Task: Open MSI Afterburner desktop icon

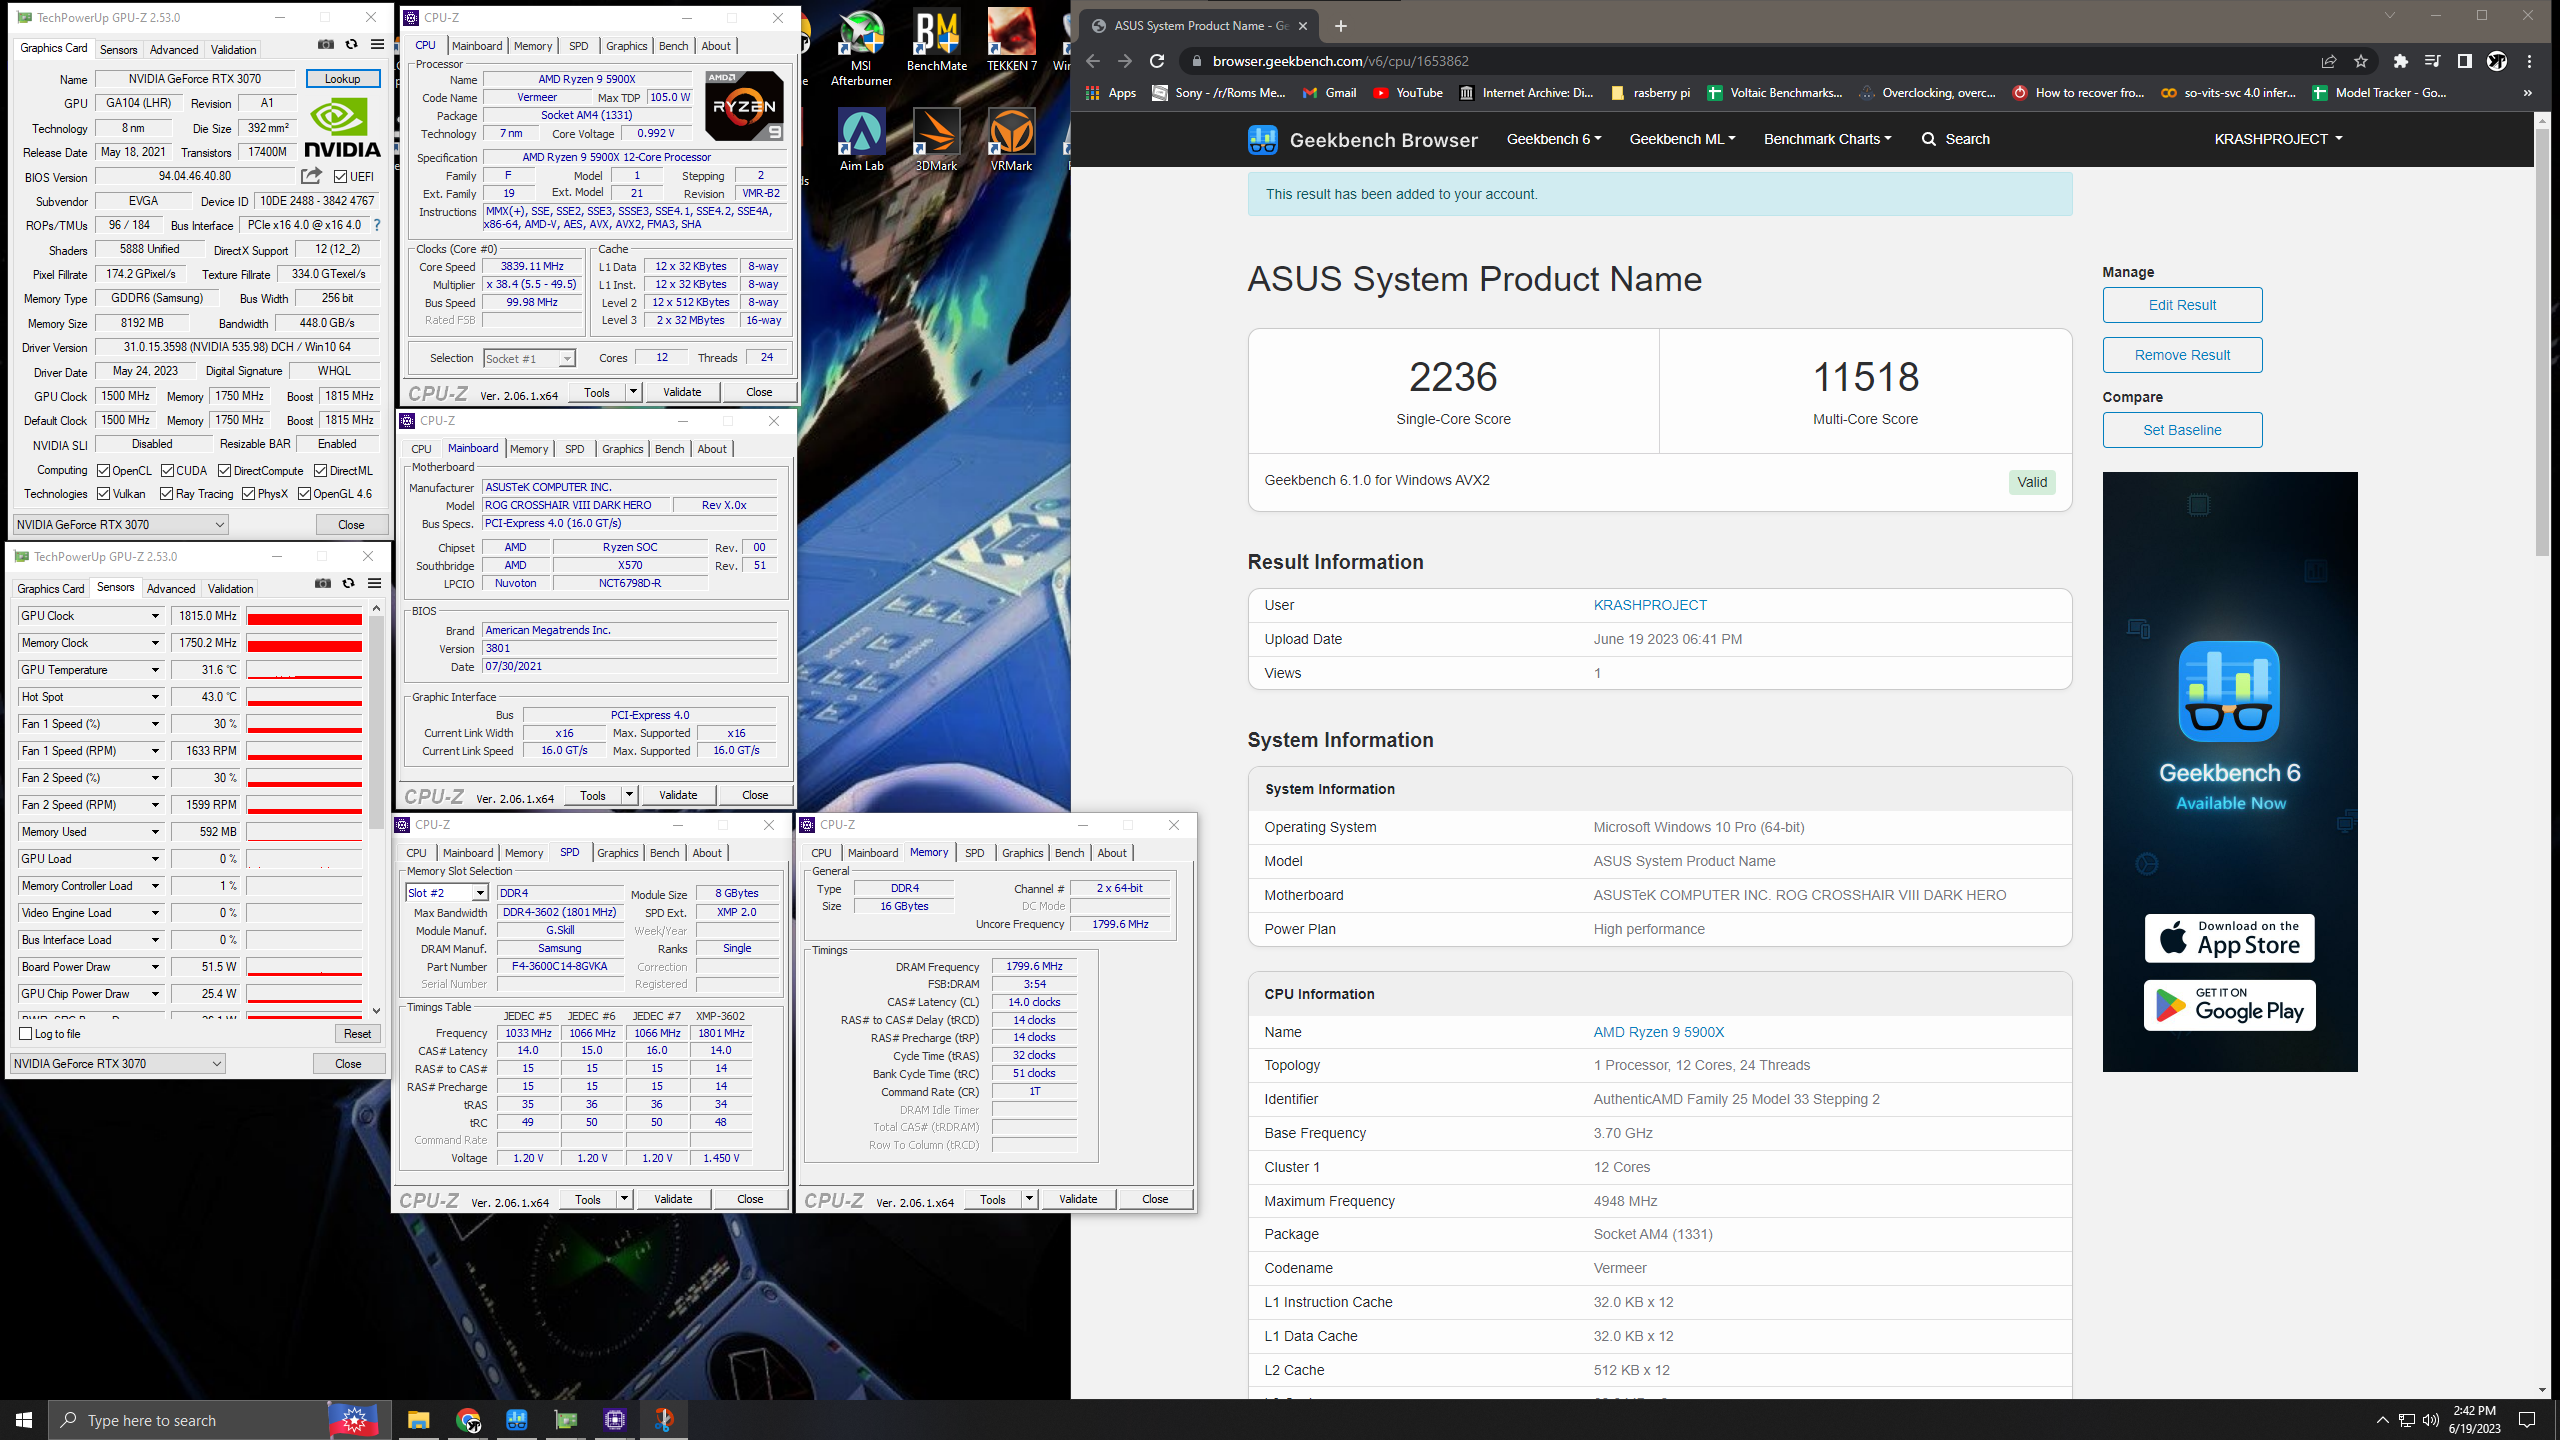Action: click(x=861, y=47)
